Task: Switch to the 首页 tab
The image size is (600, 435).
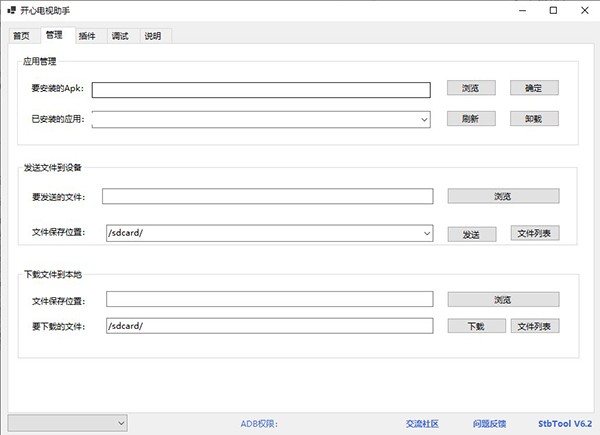Action: (21, 36)
